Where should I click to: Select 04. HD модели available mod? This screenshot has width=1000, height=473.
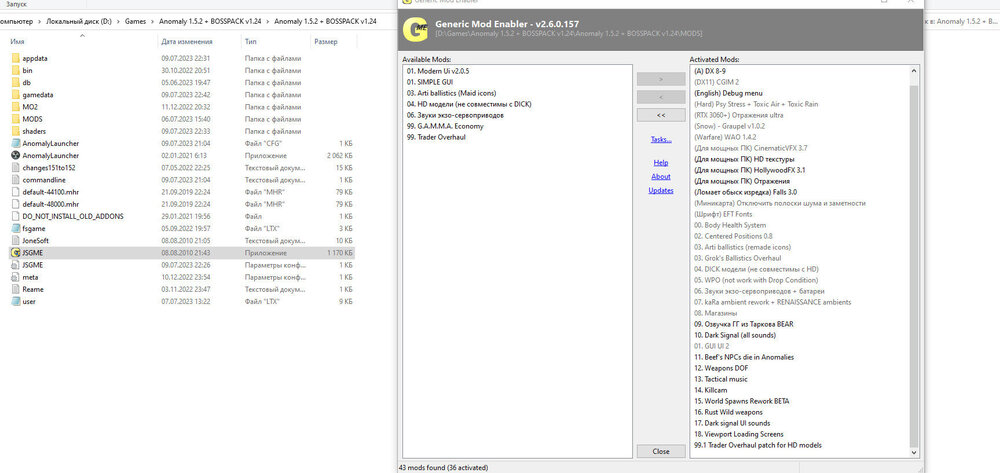pyautogui.click(x=469, y=104)
